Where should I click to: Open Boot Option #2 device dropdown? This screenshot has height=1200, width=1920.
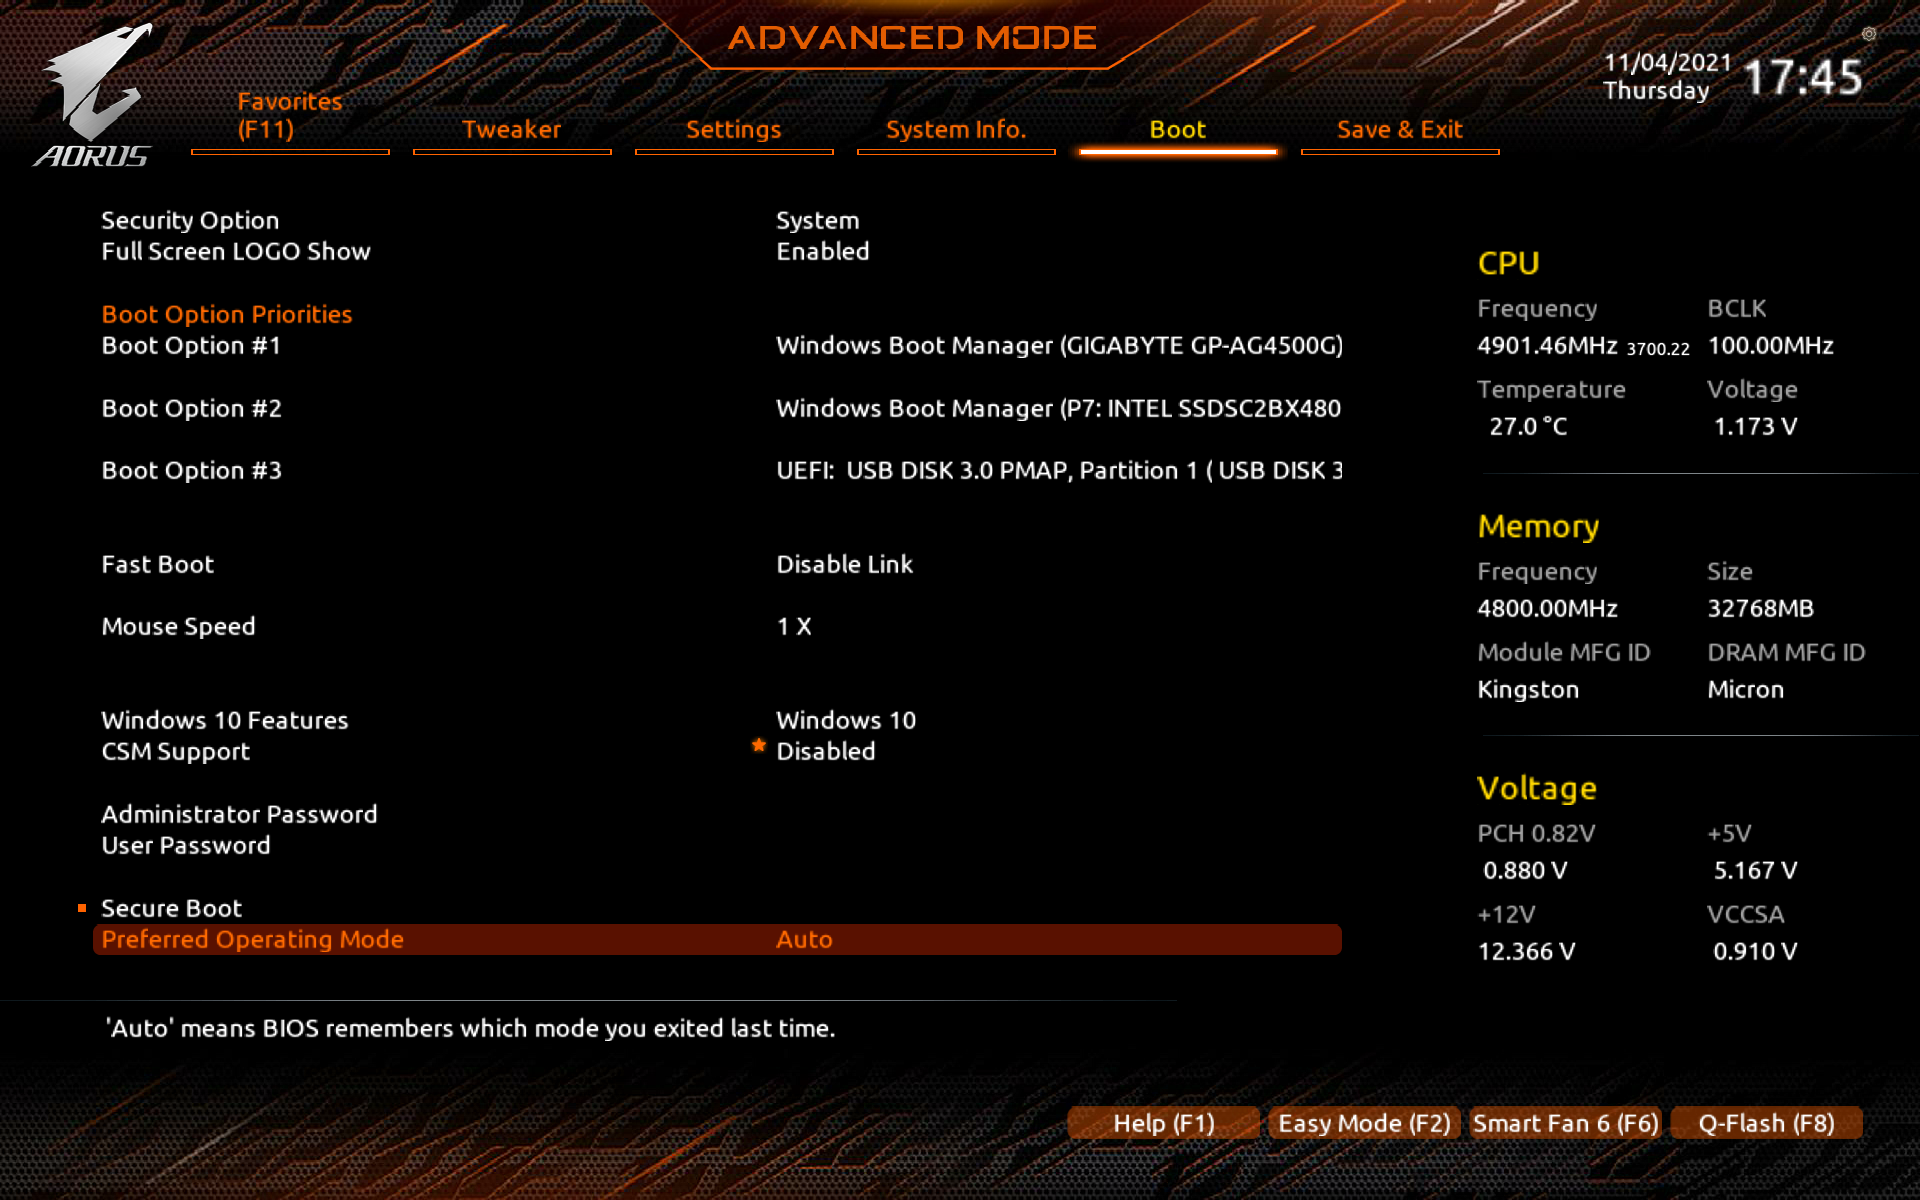pyautogui.click(x=1058, y=408)
